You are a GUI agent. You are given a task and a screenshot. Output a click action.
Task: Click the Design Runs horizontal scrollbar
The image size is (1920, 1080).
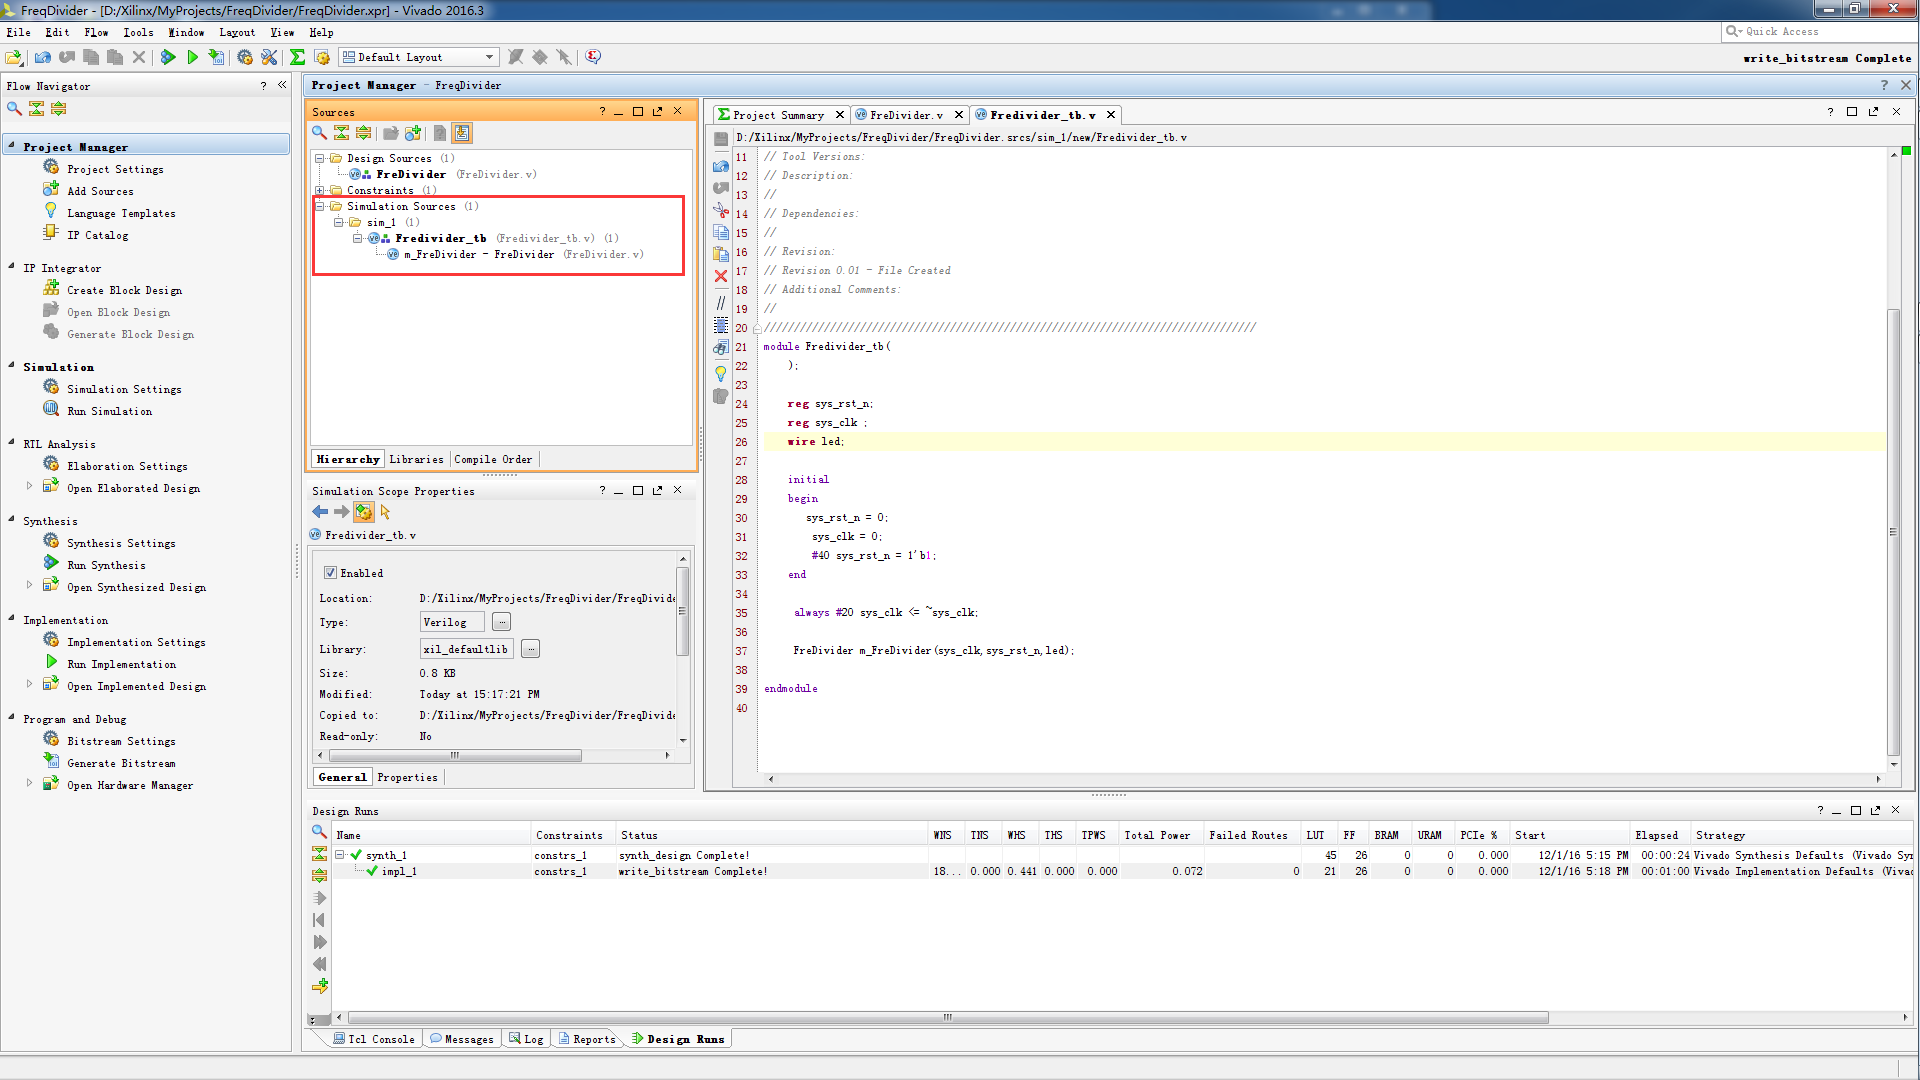pos(945,1018)
